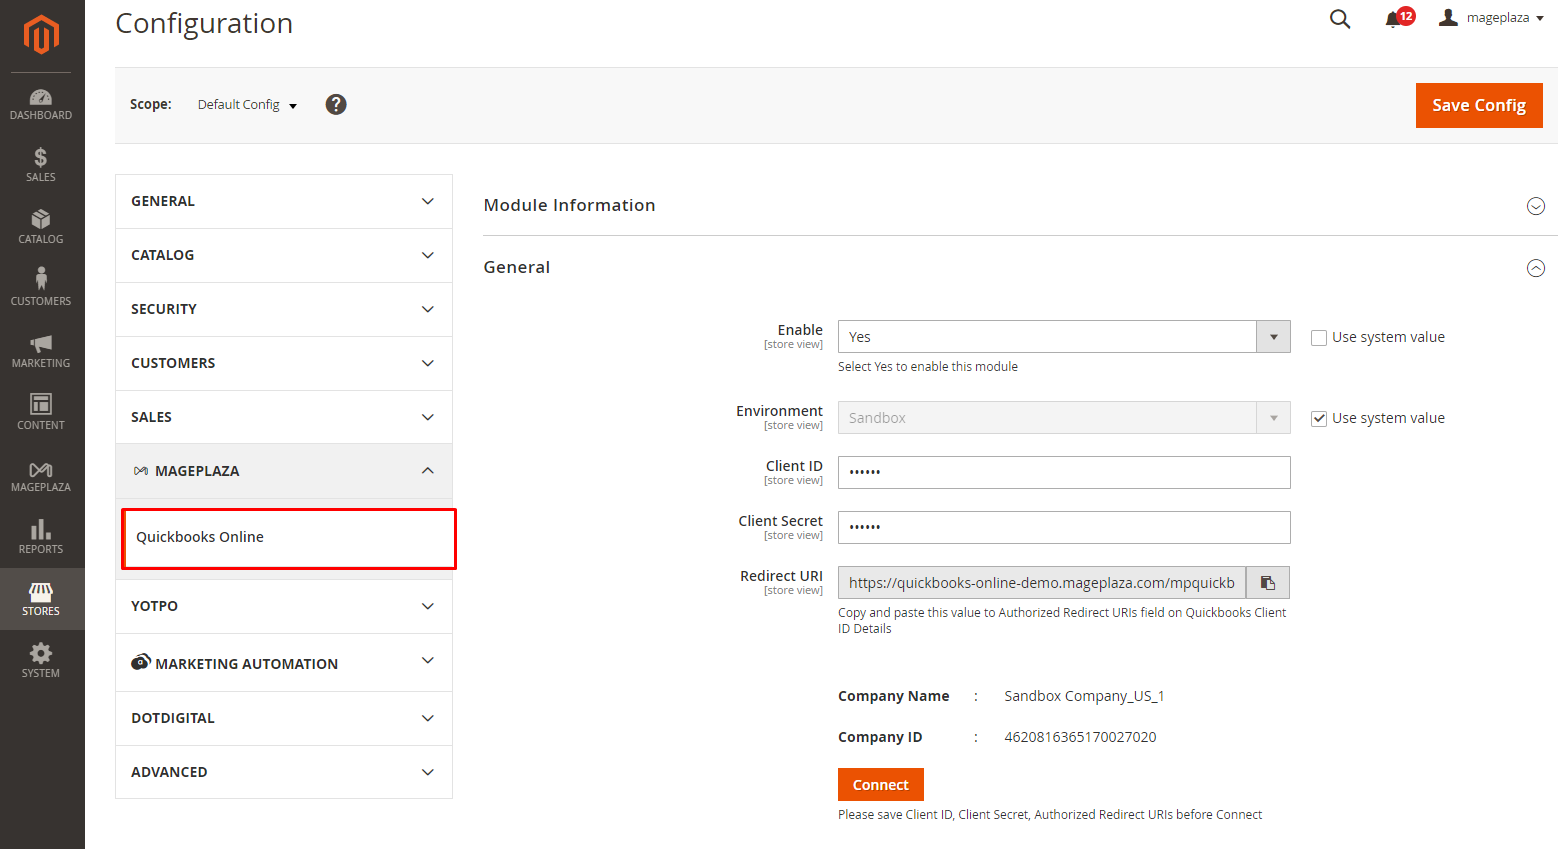
Task: Click the Redirect URI text field
Action: [1042, 583]
